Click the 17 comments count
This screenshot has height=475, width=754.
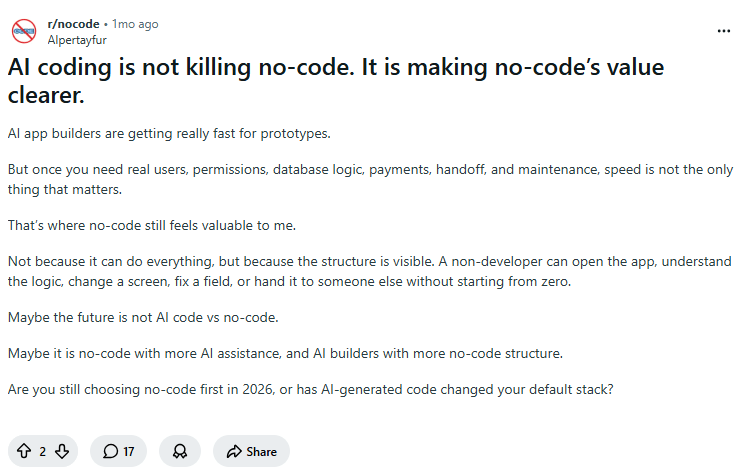[128, 451]
